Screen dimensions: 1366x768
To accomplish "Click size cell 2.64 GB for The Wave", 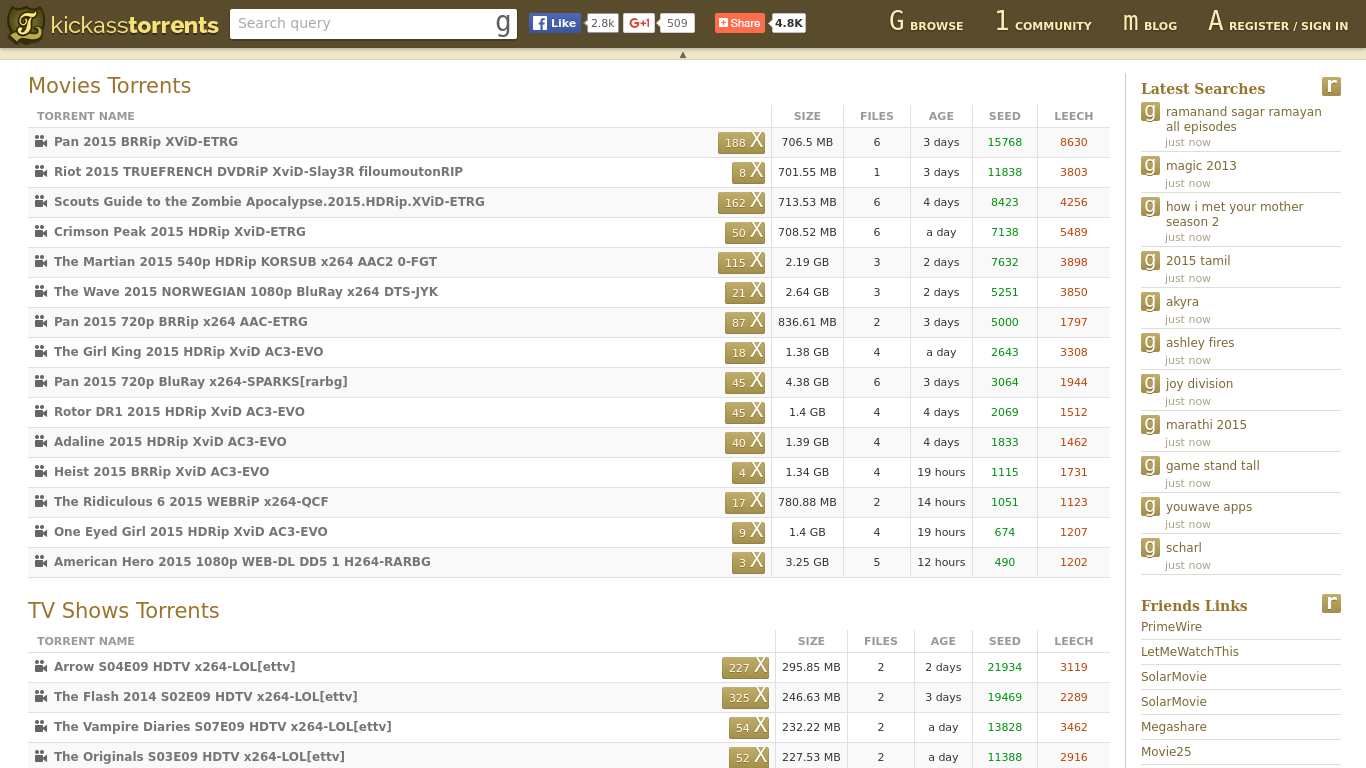I will (807, 292).
